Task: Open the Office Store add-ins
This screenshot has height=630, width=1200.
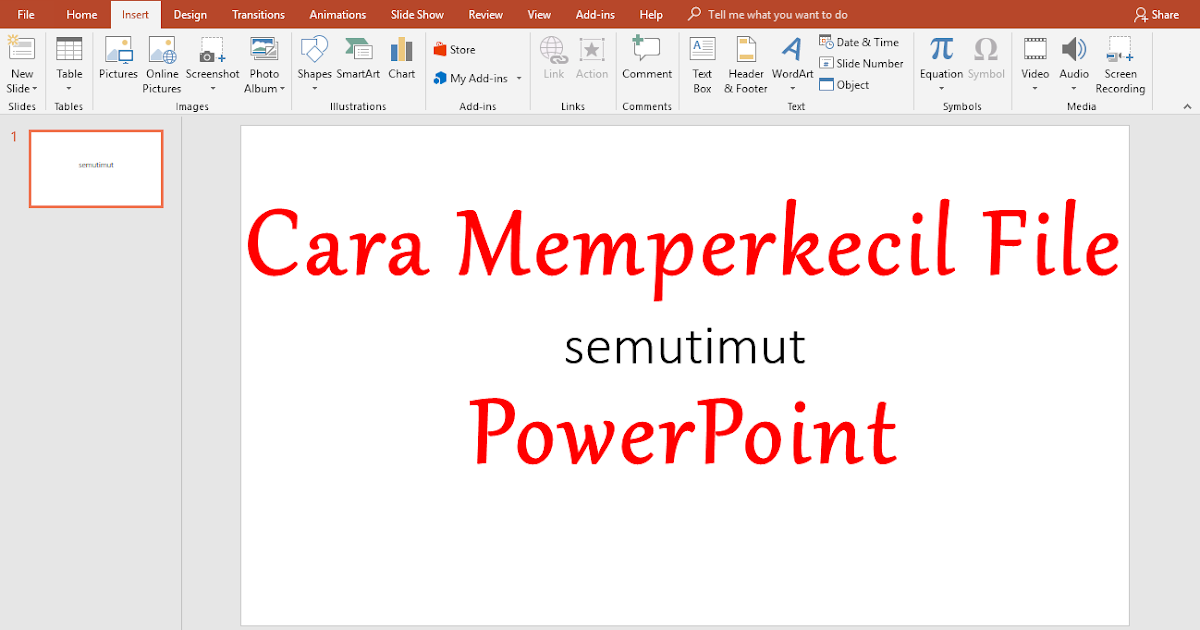Action: click(455, 50)
